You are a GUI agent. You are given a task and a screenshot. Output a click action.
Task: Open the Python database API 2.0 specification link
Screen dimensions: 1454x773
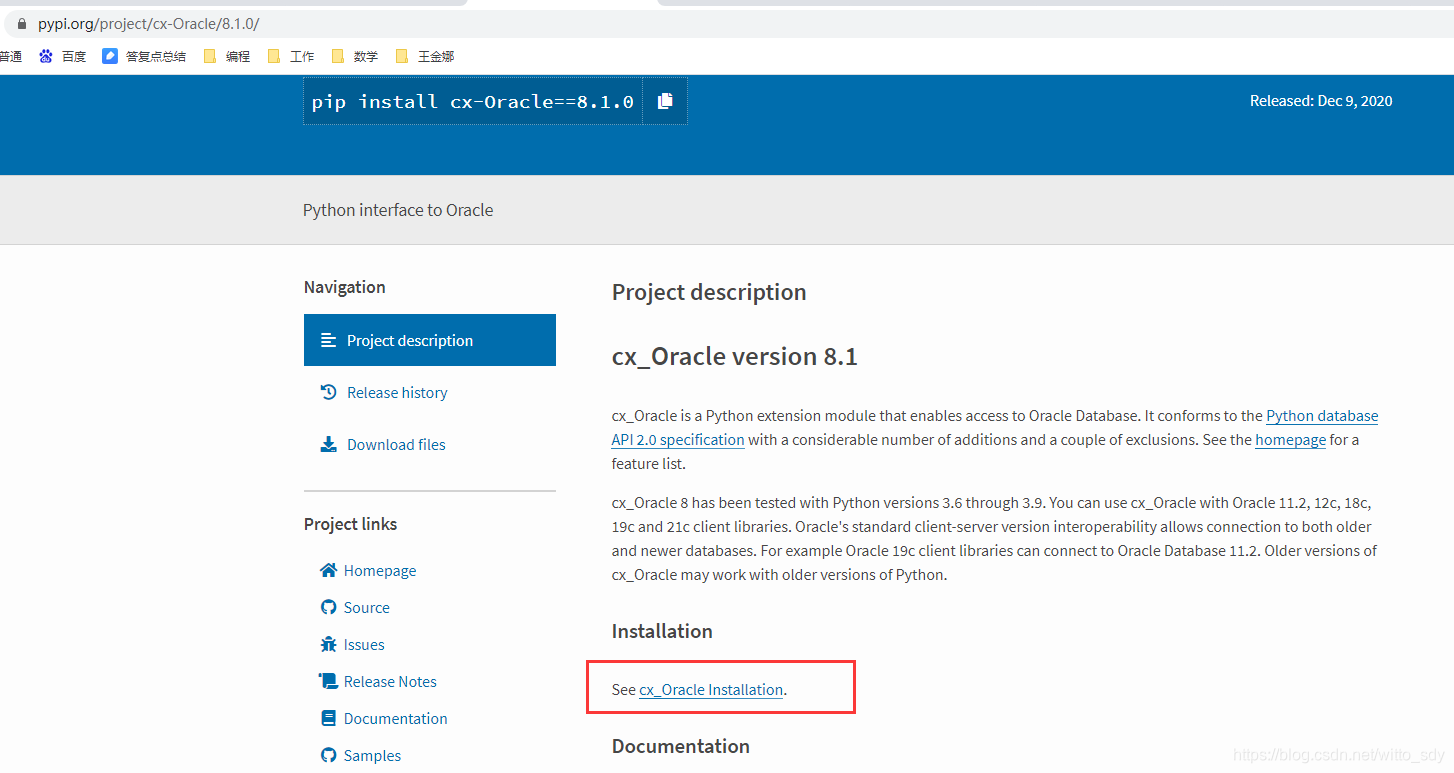pyautogui.click(x=1321, y=416)
